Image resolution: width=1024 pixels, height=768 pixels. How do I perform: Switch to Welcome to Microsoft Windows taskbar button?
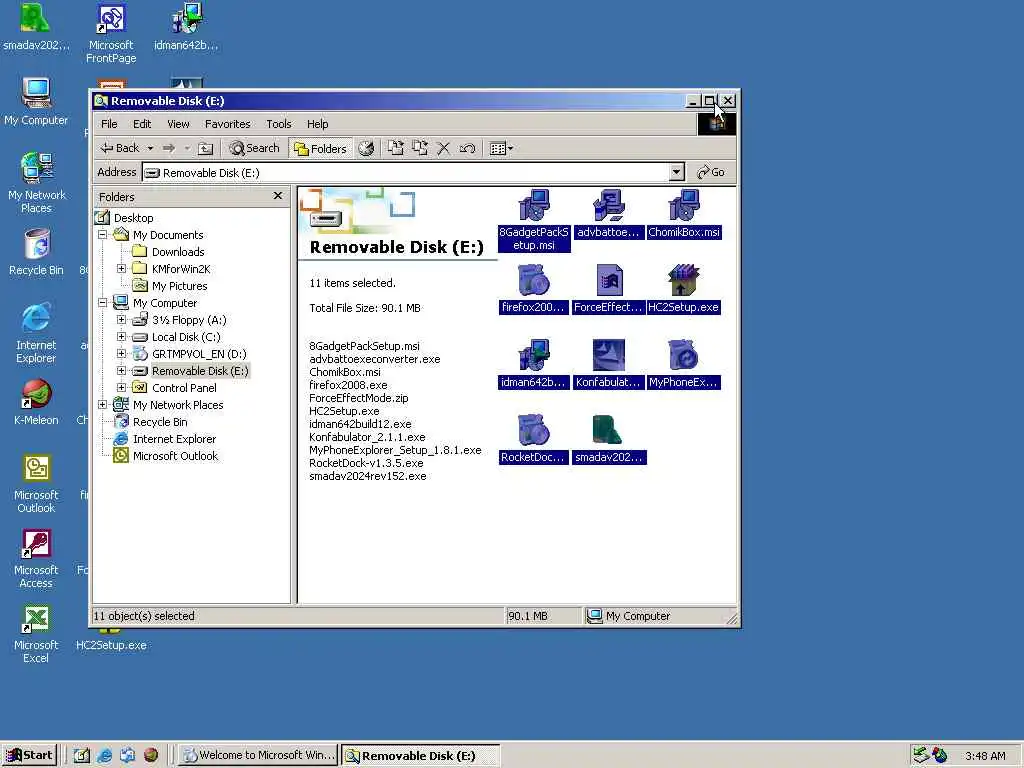point(259,756)
